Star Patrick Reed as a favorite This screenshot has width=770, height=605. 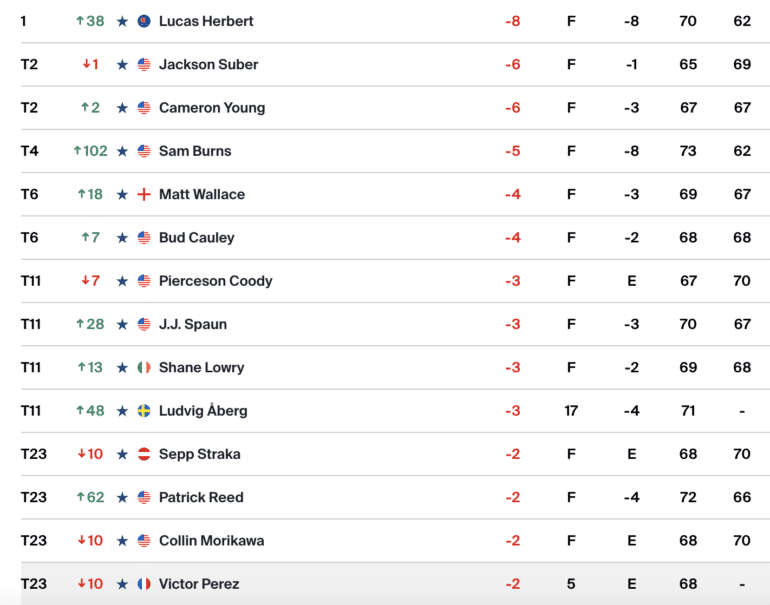point(122,497)
